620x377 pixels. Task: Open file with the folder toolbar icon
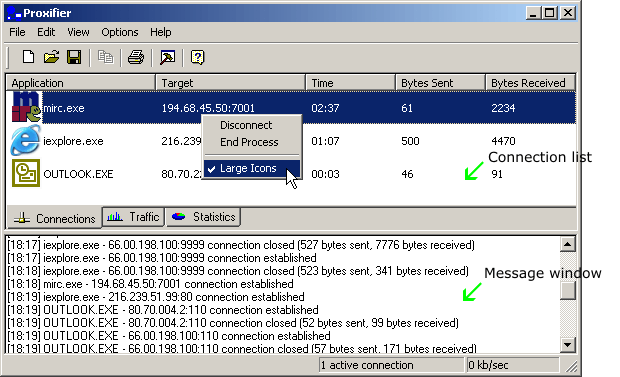tap(51, 57)
